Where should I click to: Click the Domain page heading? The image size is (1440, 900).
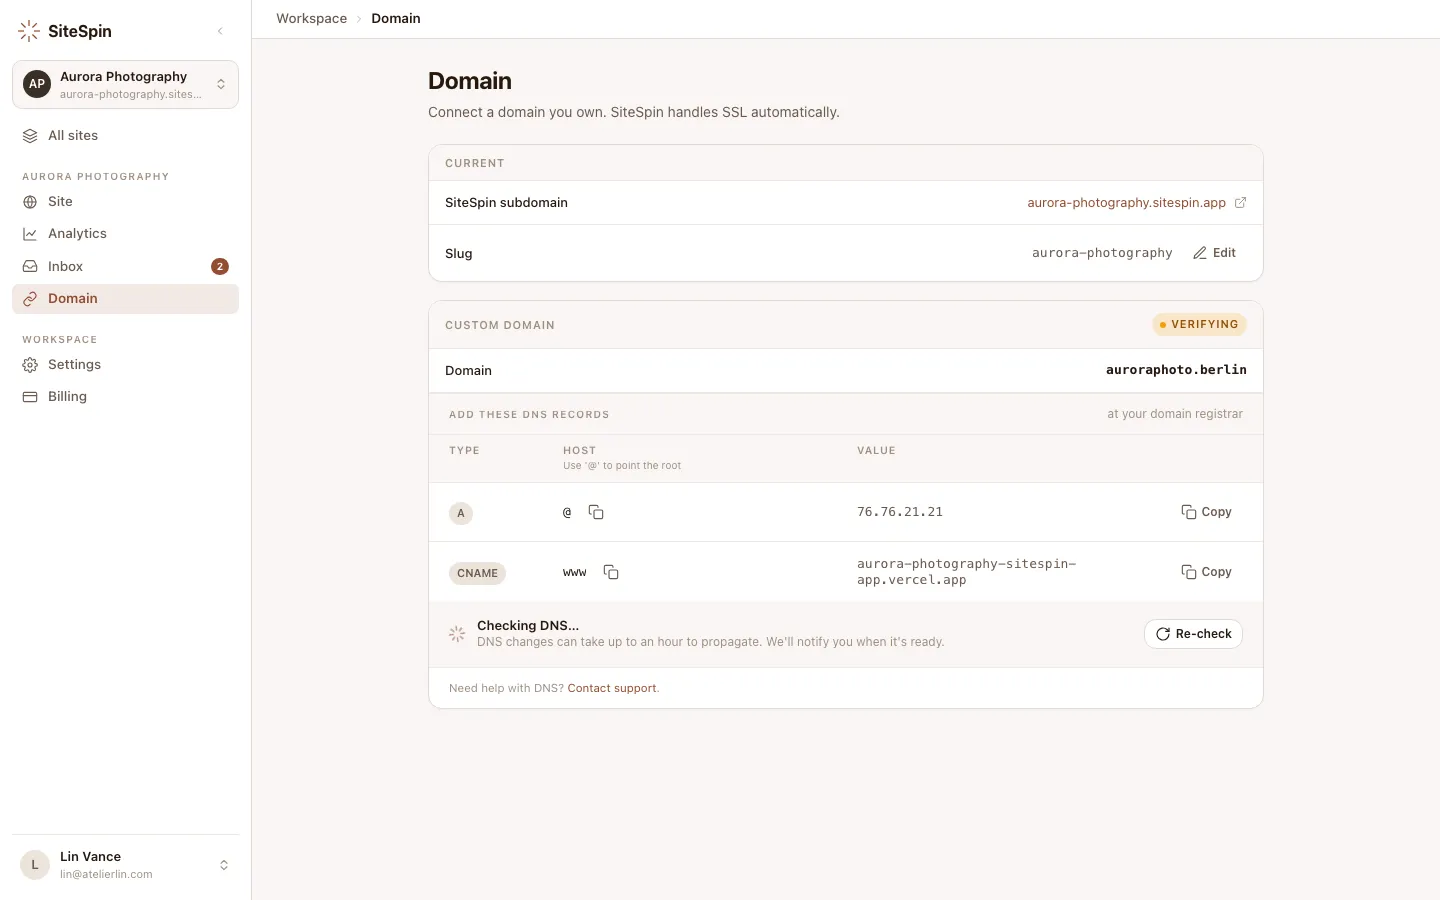coord(470,81)
